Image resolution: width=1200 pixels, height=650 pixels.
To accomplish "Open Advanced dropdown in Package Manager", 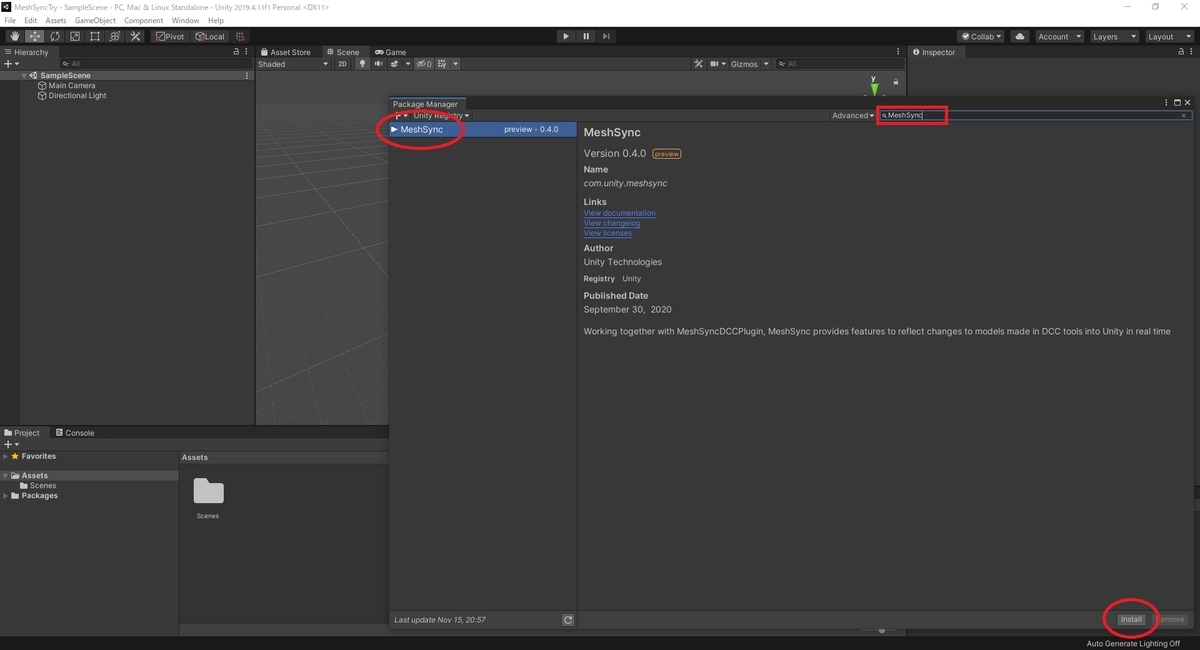I will click(853, 116).
